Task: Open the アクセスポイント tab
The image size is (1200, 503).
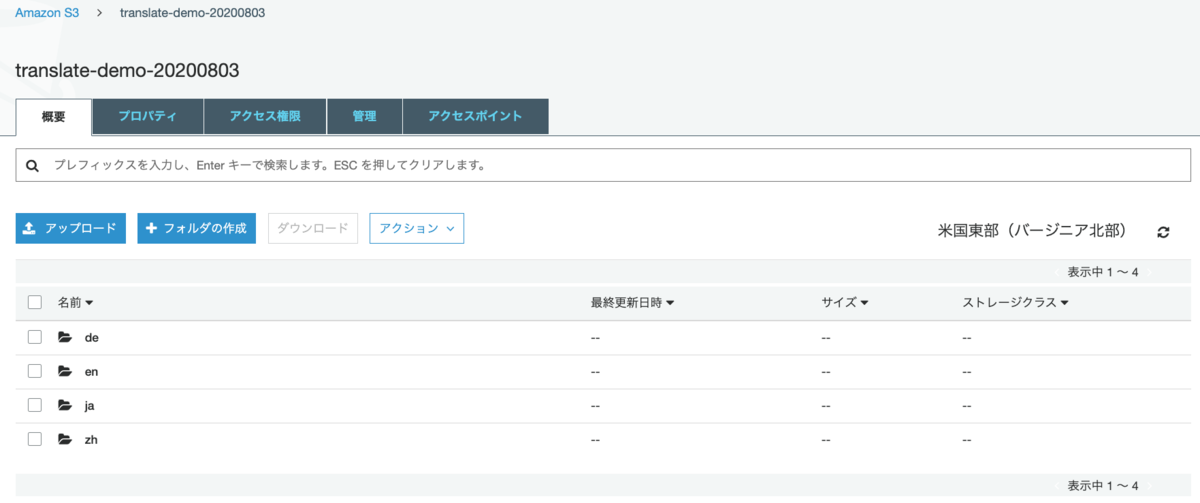Action: pyautogui.click(x=475, y=117)
